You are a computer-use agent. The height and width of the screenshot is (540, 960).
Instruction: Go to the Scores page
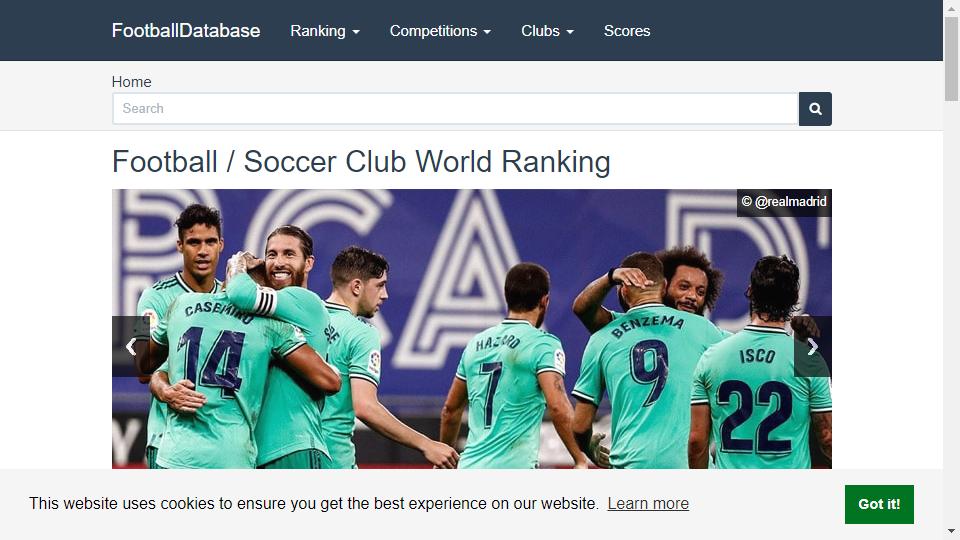[627, 31]
